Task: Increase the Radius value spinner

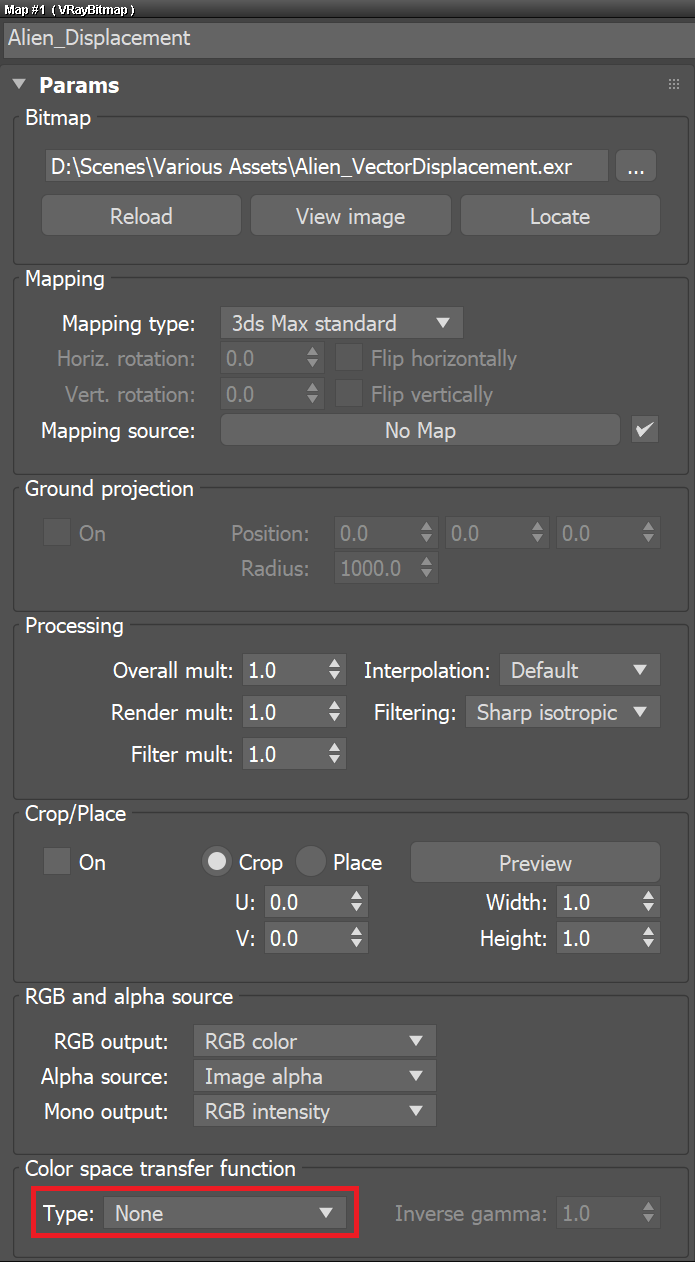Action: tap(429, 562)
